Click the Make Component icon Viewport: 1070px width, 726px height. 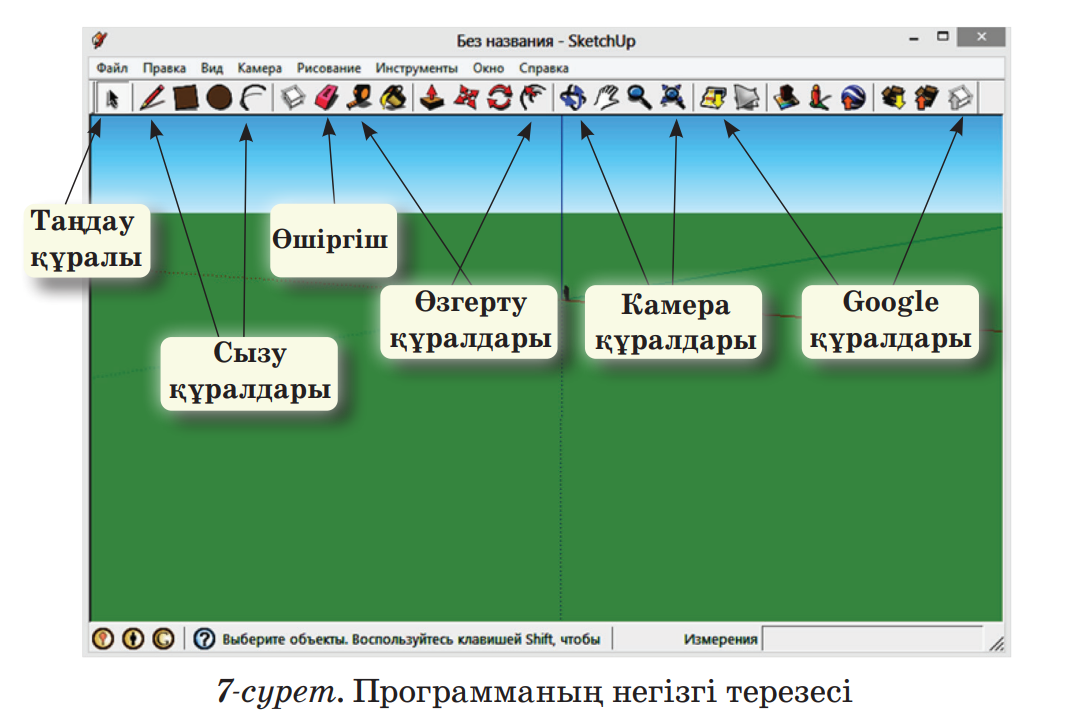(293, 98)
